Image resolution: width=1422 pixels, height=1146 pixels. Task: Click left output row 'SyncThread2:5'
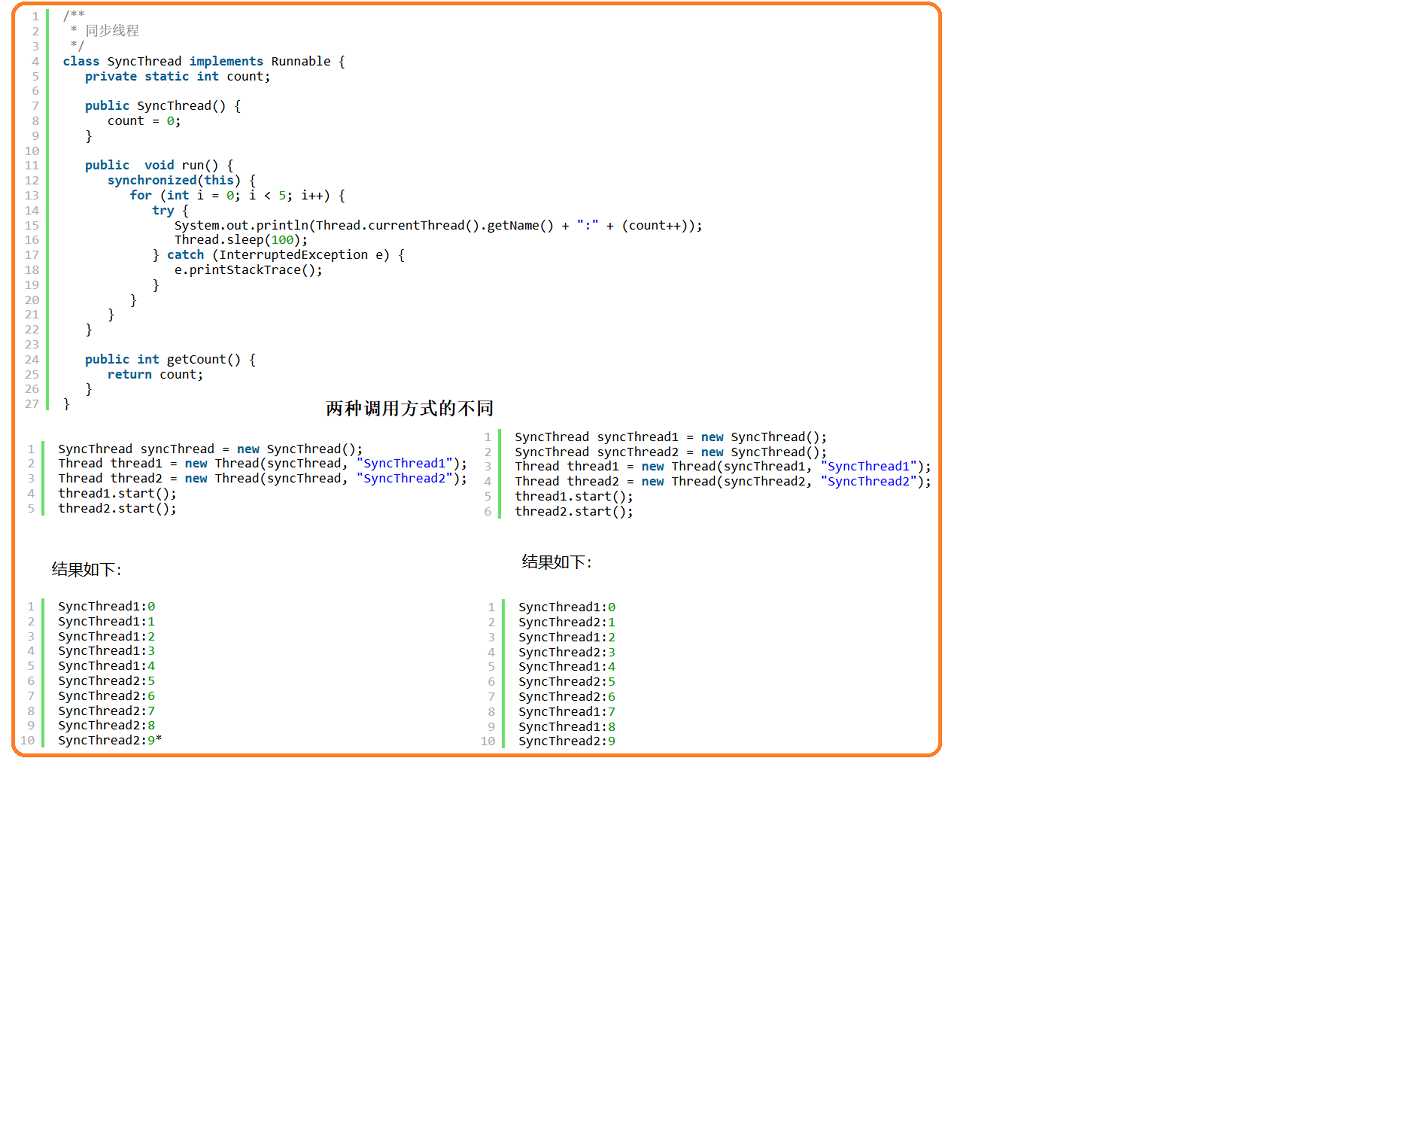(x=106, y=680)
